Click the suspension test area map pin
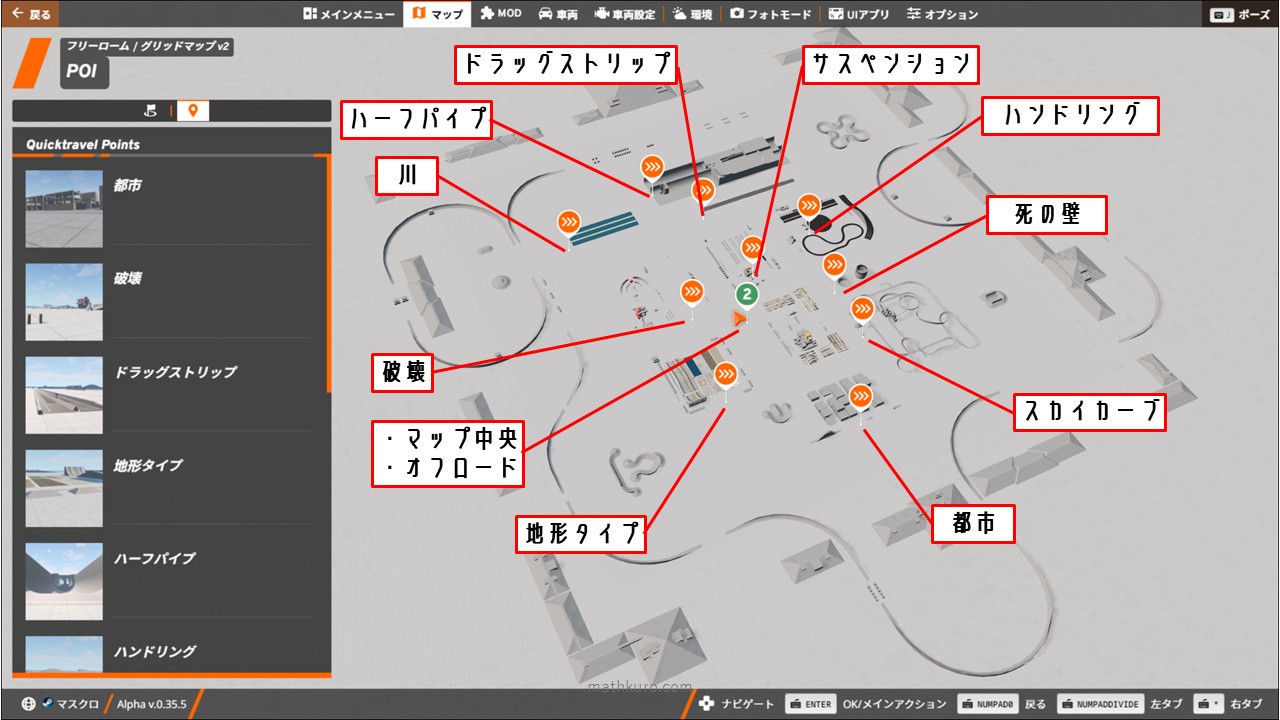 pos(752,247)
